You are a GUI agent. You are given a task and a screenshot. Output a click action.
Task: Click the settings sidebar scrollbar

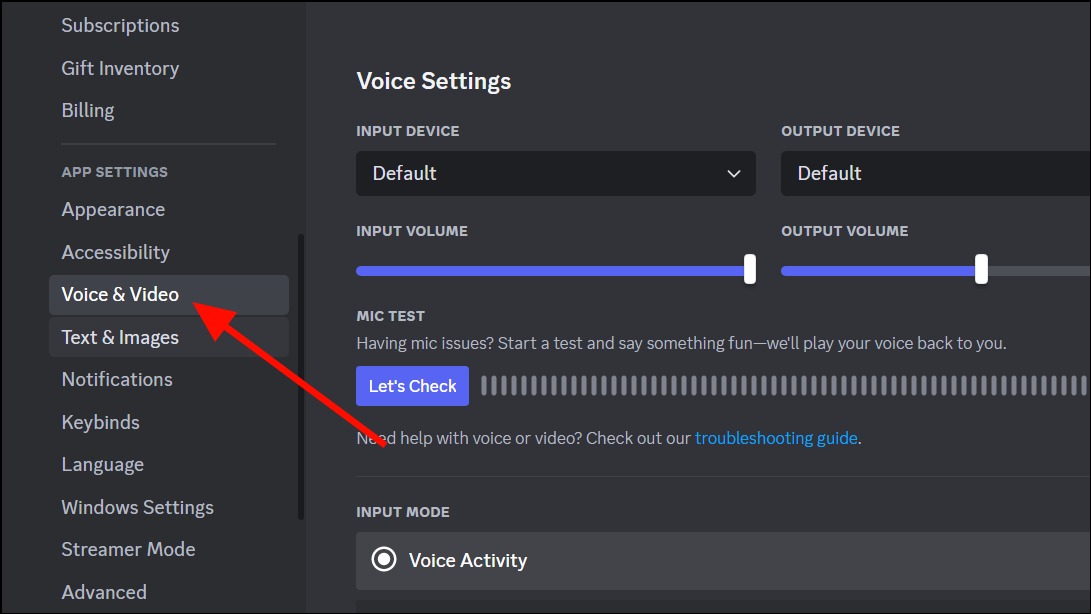[301, 377]
